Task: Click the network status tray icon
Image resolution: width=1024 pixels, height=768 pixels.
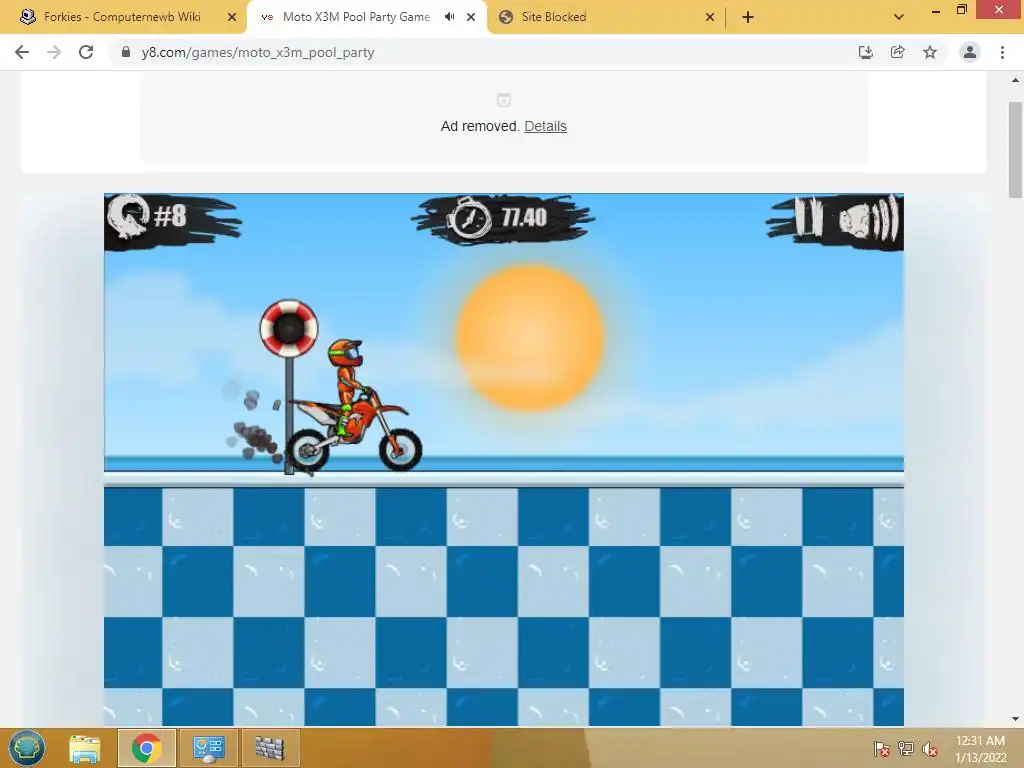Action: [x=906, y=749]
